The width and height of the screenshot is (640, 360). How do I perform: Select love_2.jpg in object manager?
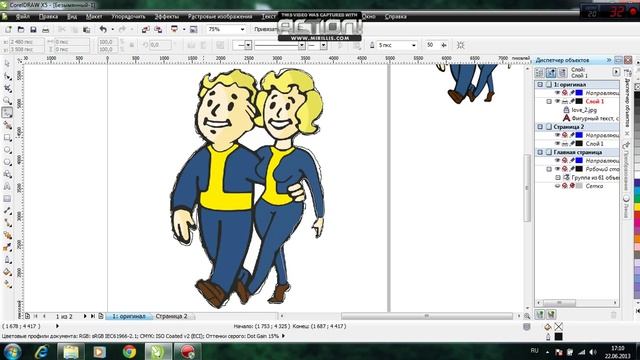pyautogui.click(x=584, y=110)
